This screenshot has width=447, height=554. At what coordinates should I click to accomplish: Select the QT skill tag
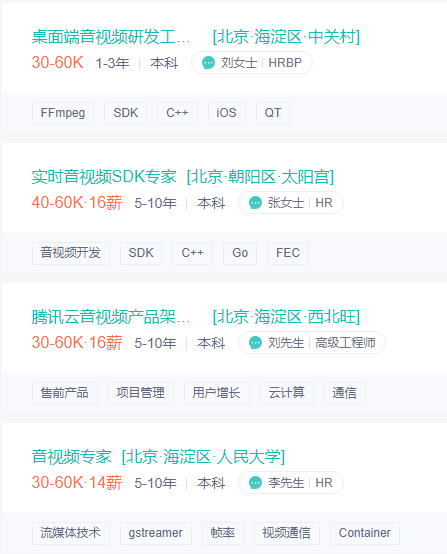coord(273,113)
